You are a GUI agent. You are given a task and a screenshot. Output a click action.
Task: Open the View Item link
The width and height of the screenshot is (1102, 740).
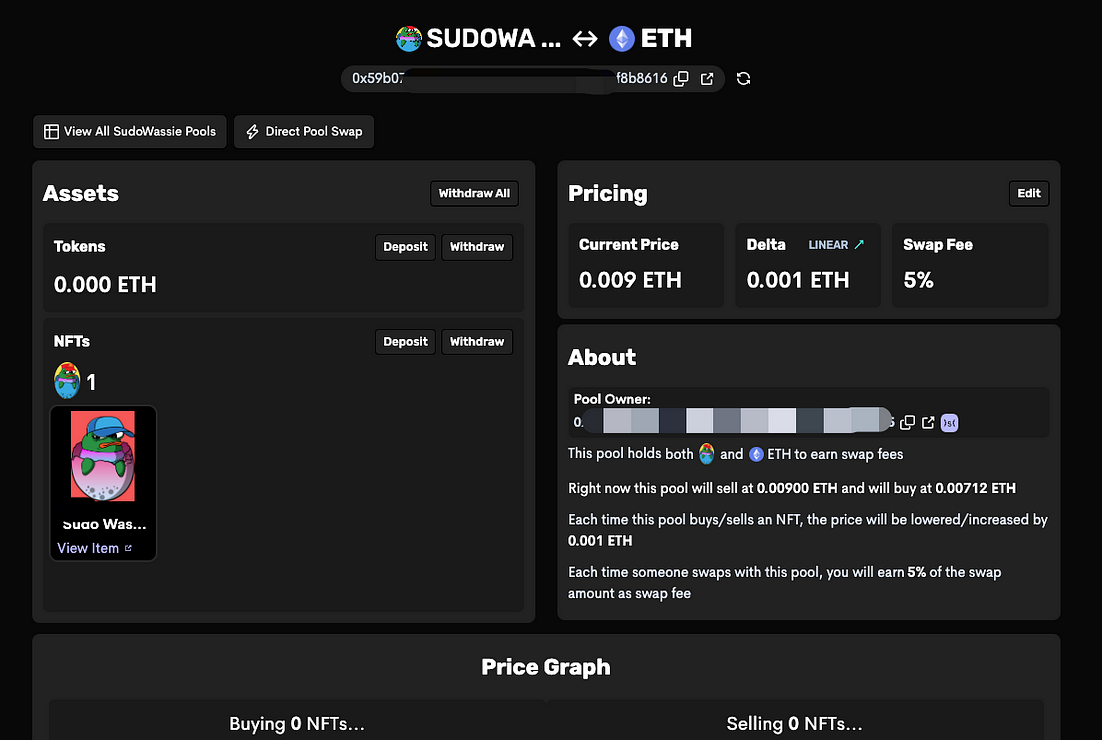94,548
